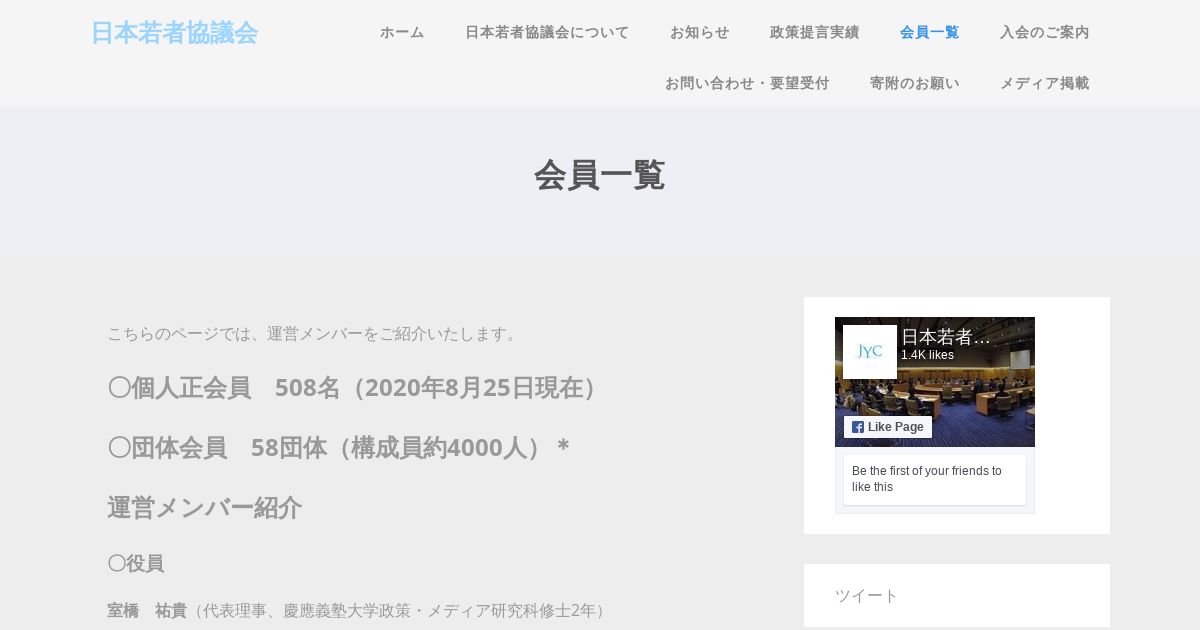This screenshot has height=630, width=1200.
Task: Open 日本若者協議会について menu item
Action: (x=547, y=32)
